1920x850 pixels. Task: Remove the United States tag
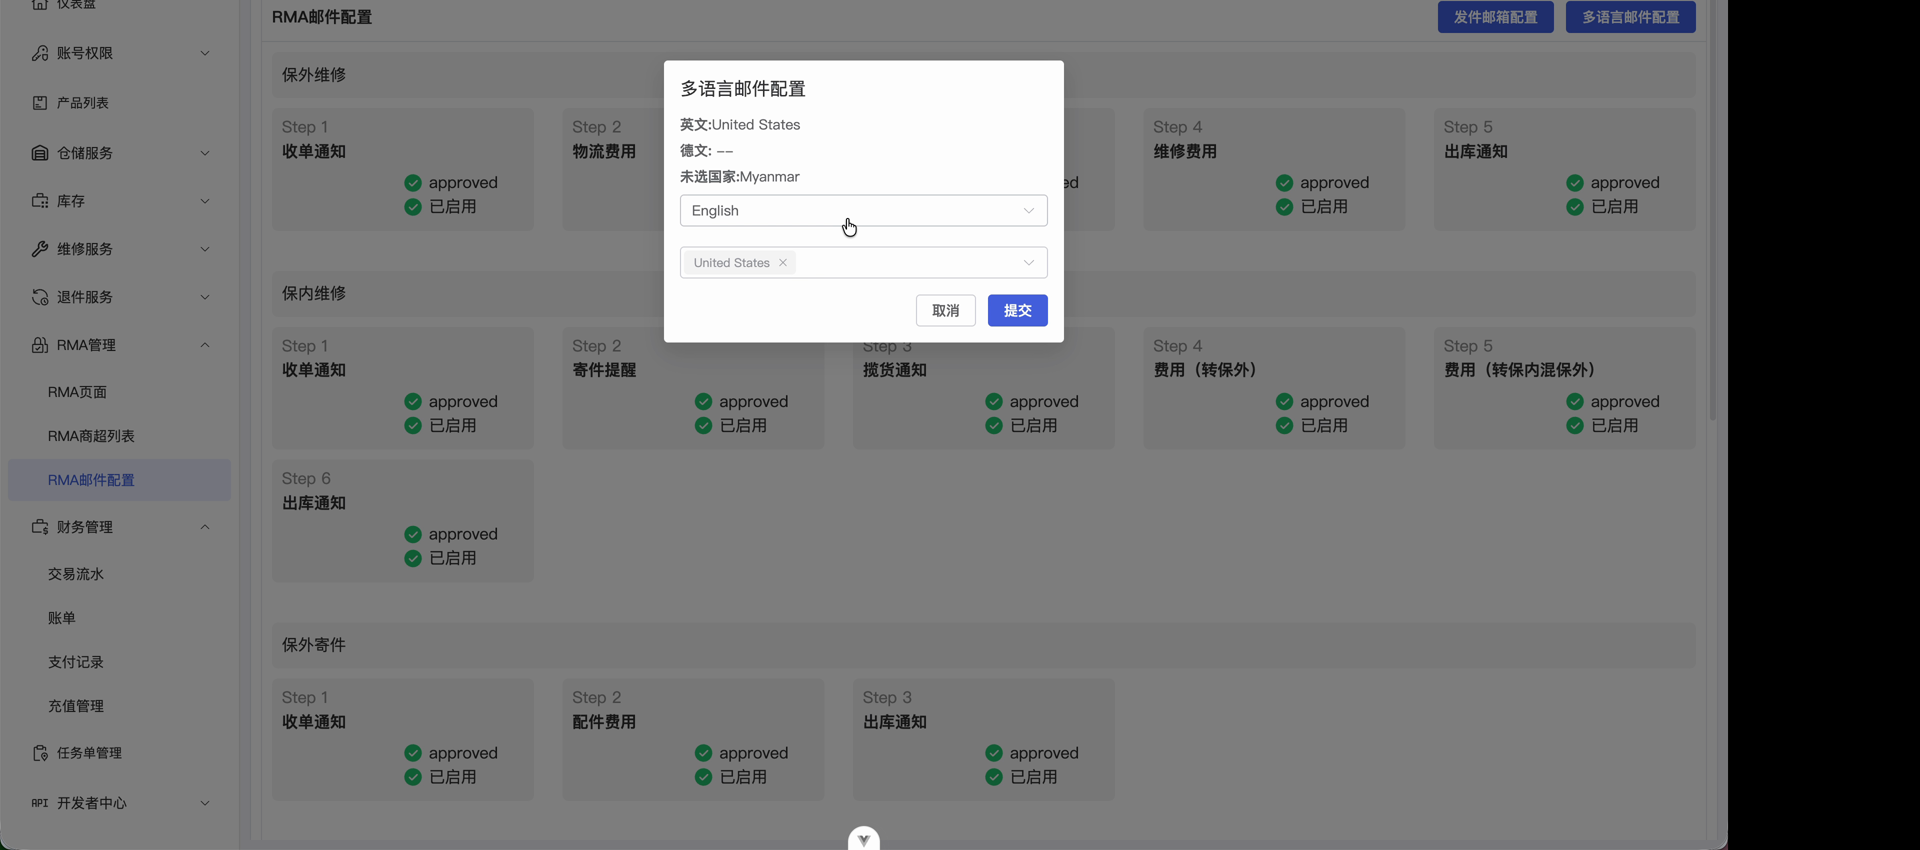(783, 263)
